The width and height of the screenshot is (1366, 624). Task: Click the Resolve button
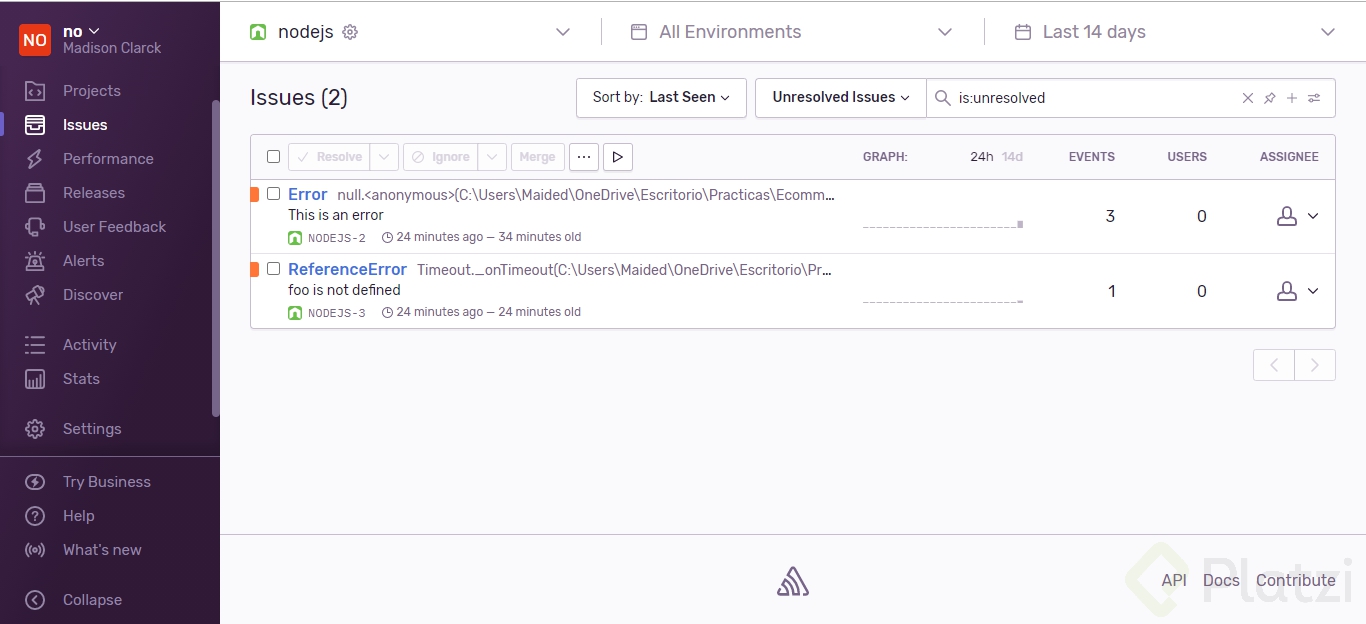tap(329, 157)
